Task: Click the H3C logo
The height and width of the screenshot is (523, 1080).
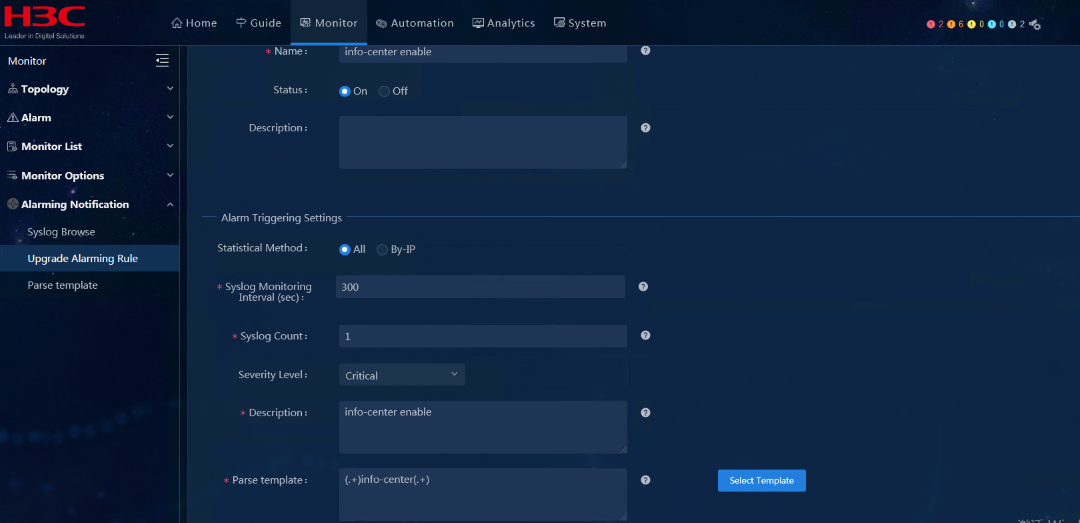Action: [x=45, y=21]
